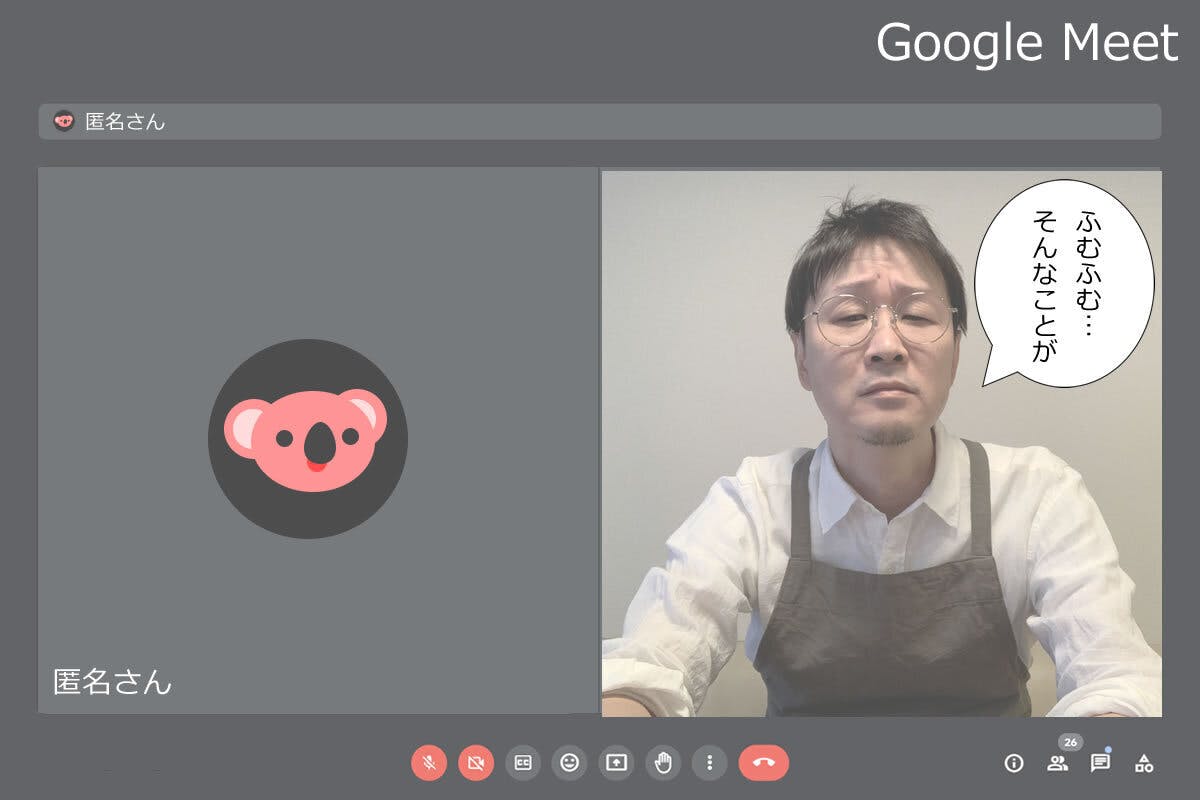Image resolution: width=1200 pixels, height=800 pixels.
Task: Open the meeting details info icon
Action: click(x=1014, y=763)
